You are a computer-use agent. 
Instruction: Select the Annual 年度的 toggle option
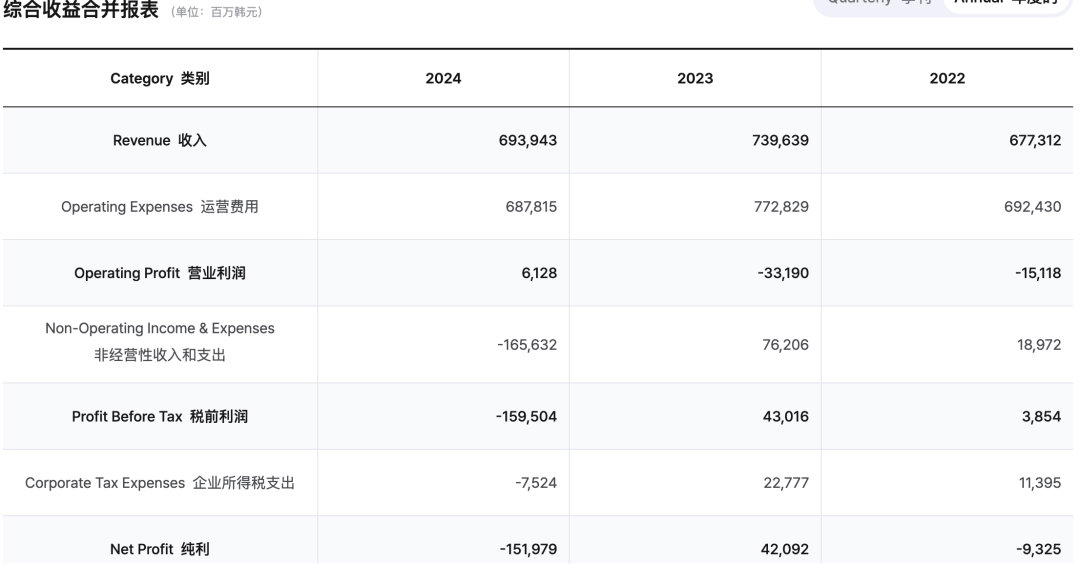click(1000, 4)
